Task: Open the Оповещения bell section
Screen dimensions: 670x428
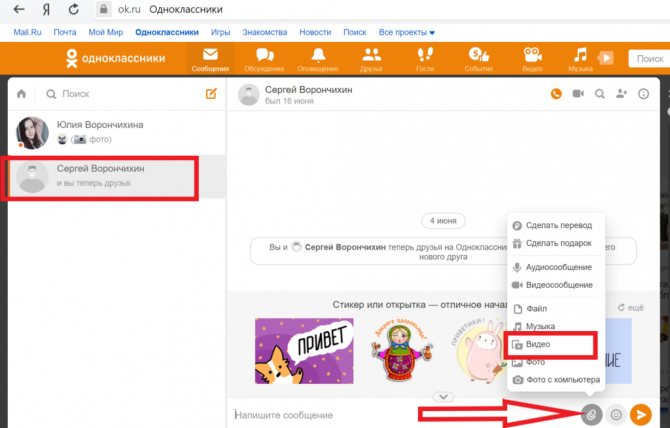Action: tap(317, 59)
